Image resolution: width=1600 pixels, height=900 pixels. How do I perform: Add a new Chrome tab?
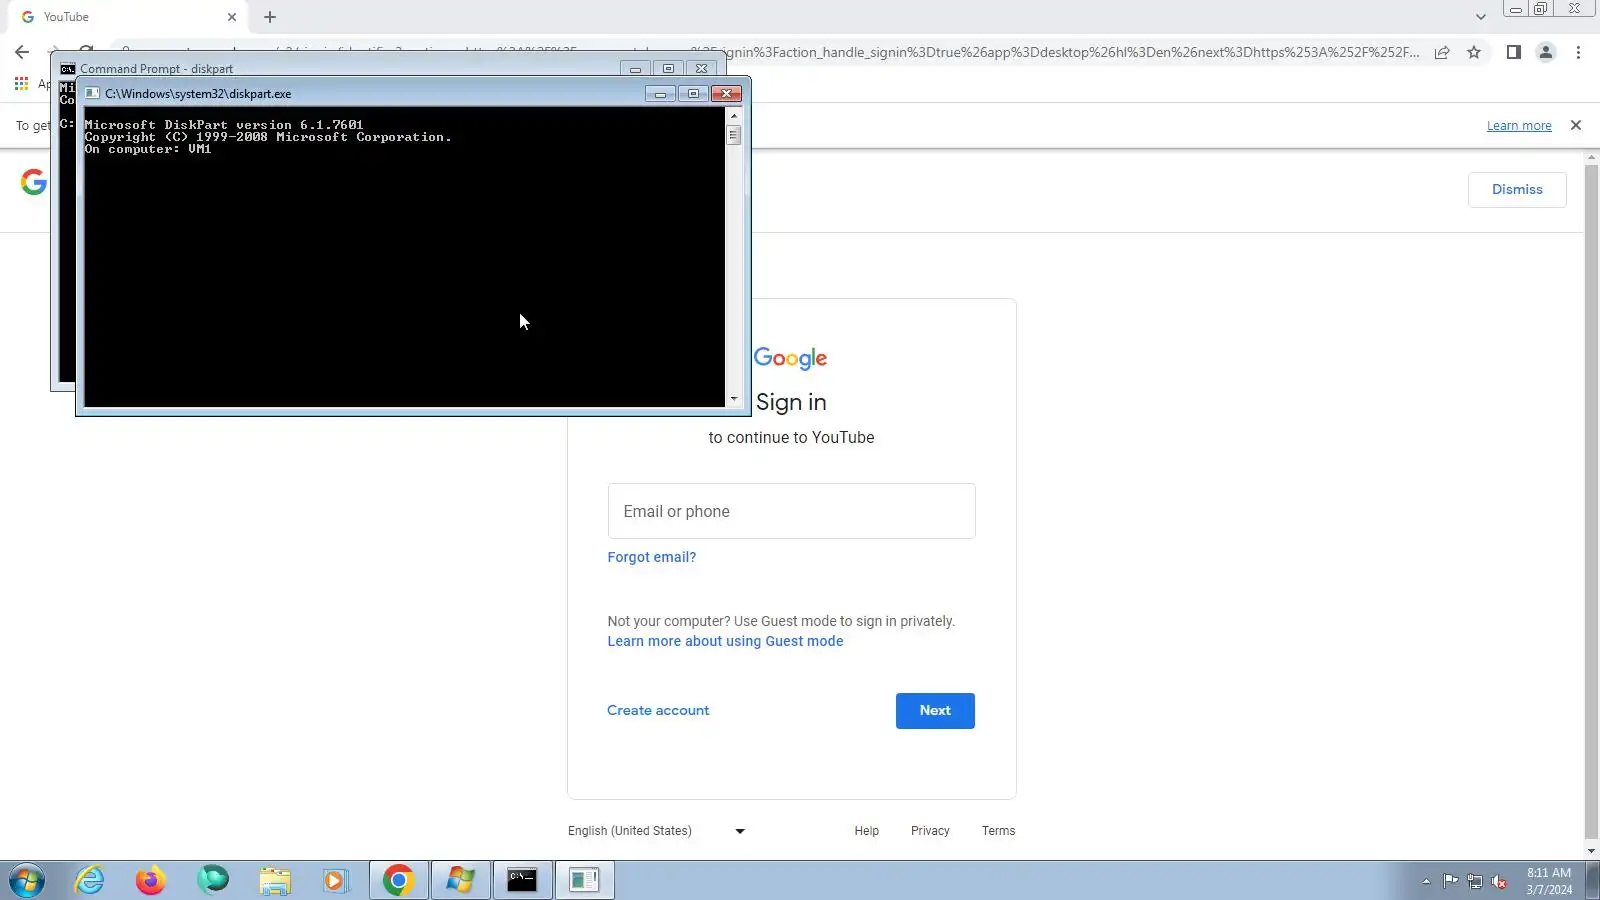[270, 17]
